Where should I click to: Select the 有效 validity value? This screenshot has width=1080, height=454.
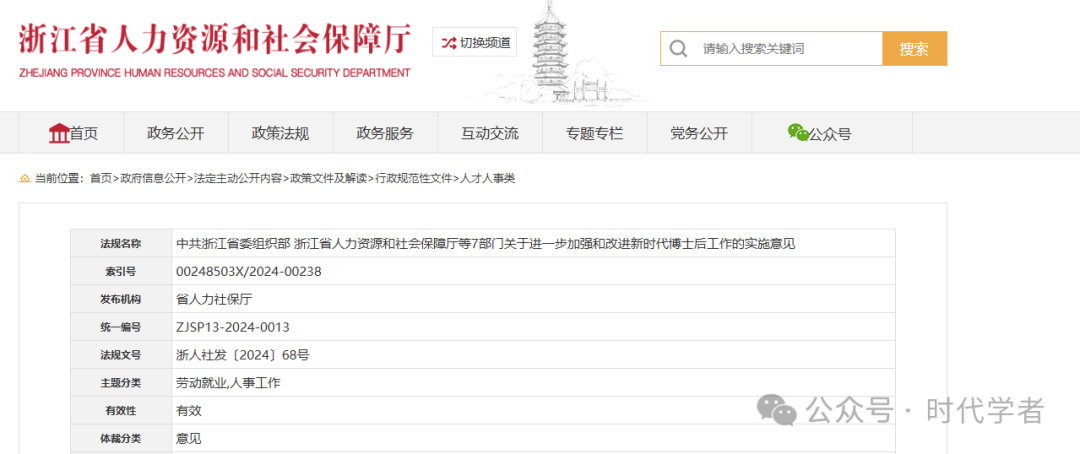coord(189,410)
